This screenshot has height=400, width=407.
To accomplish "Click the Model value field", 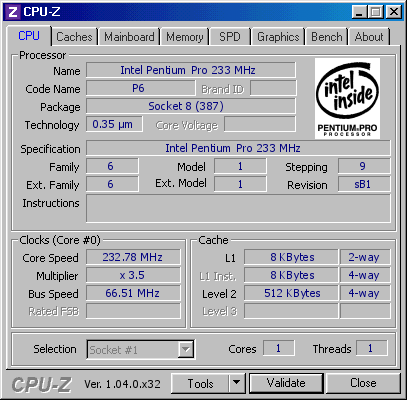I will coord(240,166).
